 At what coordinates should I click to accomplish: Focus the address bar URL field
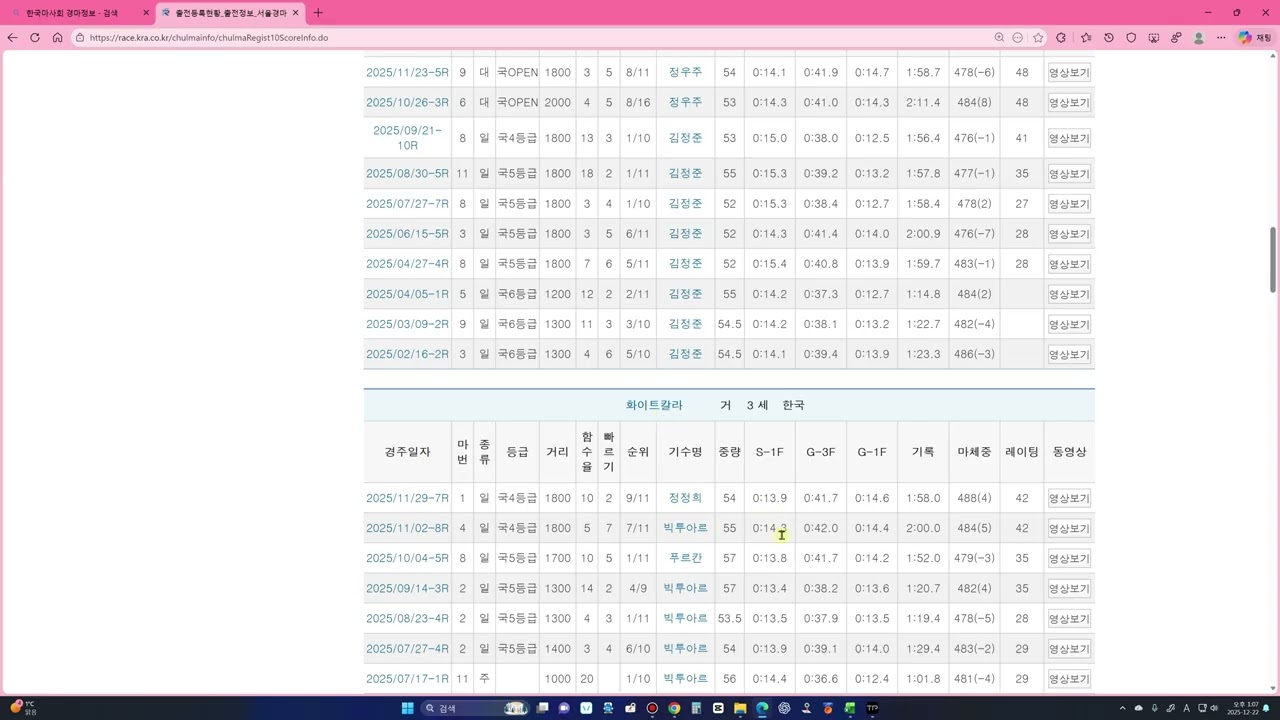coord(530,37)
